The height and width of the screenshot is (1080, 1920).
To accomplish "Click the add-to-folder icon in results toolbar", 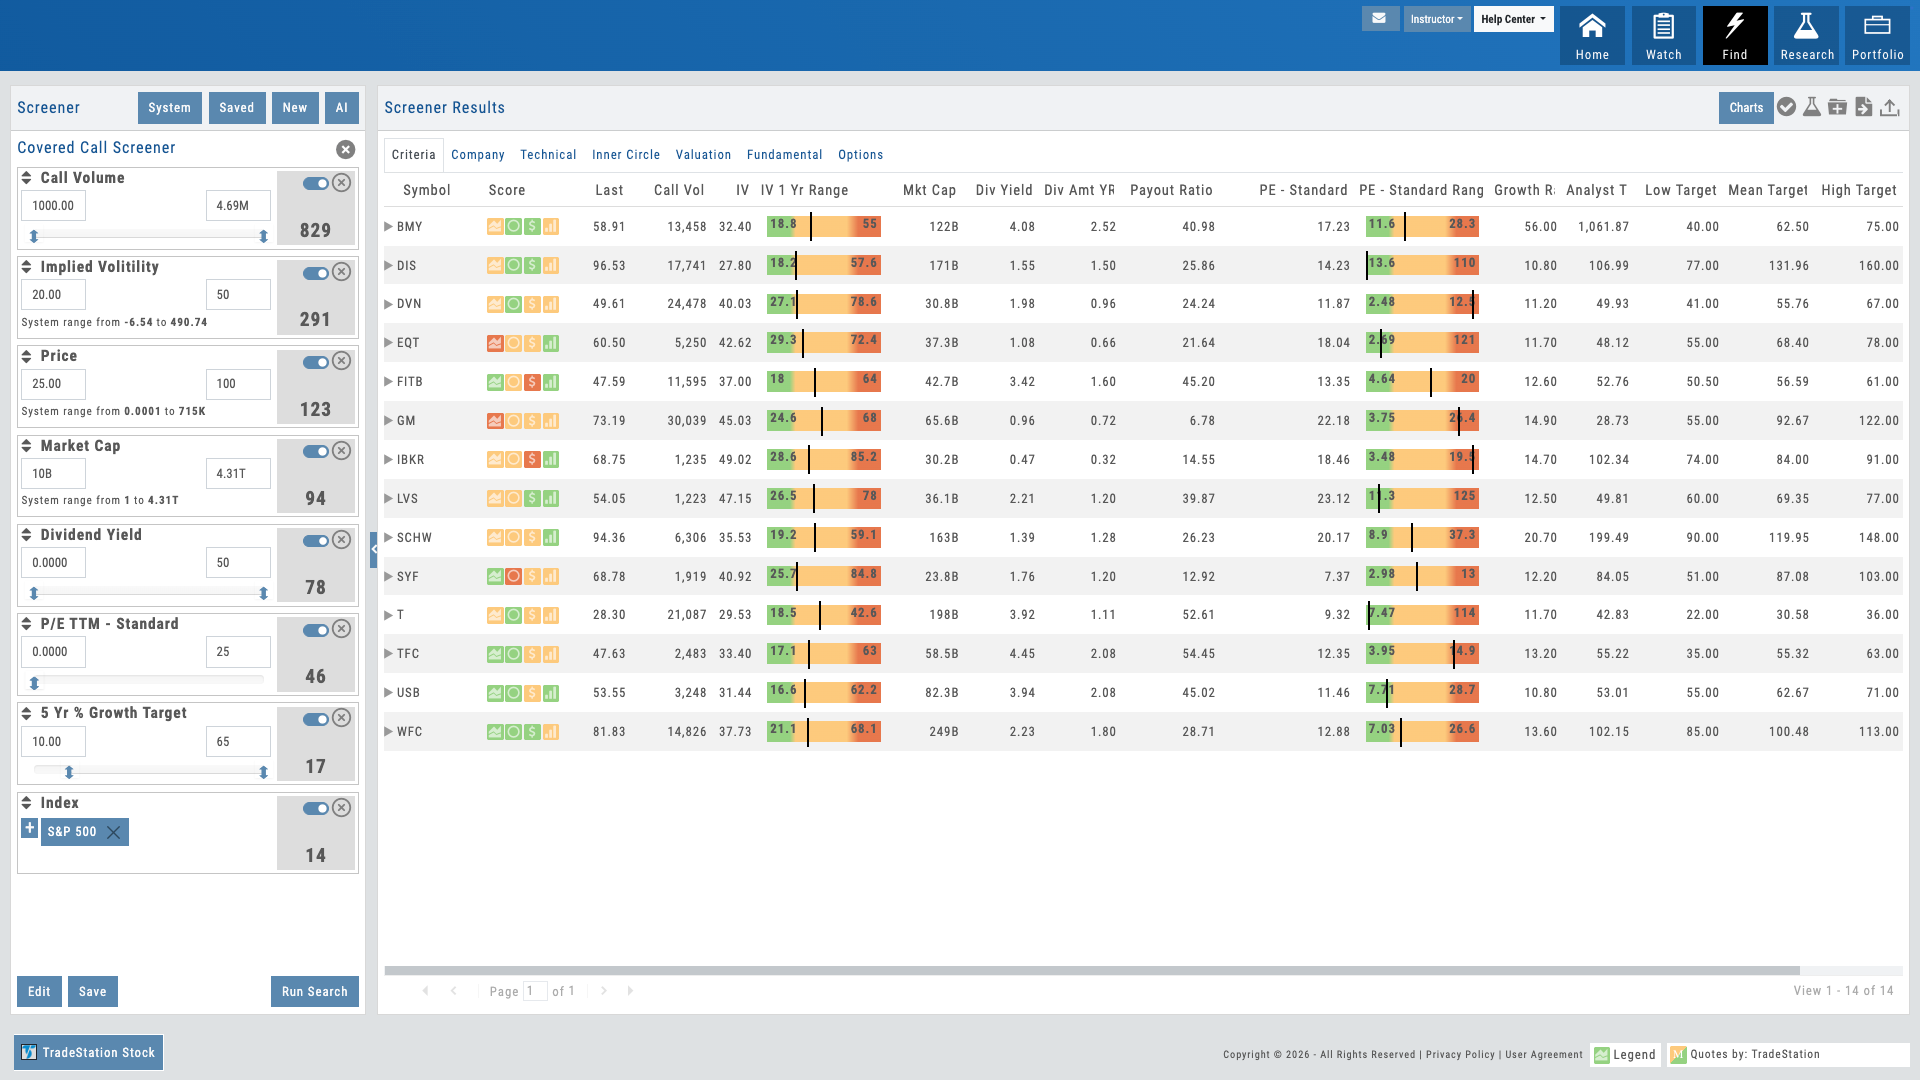I will pos(1837,107).
